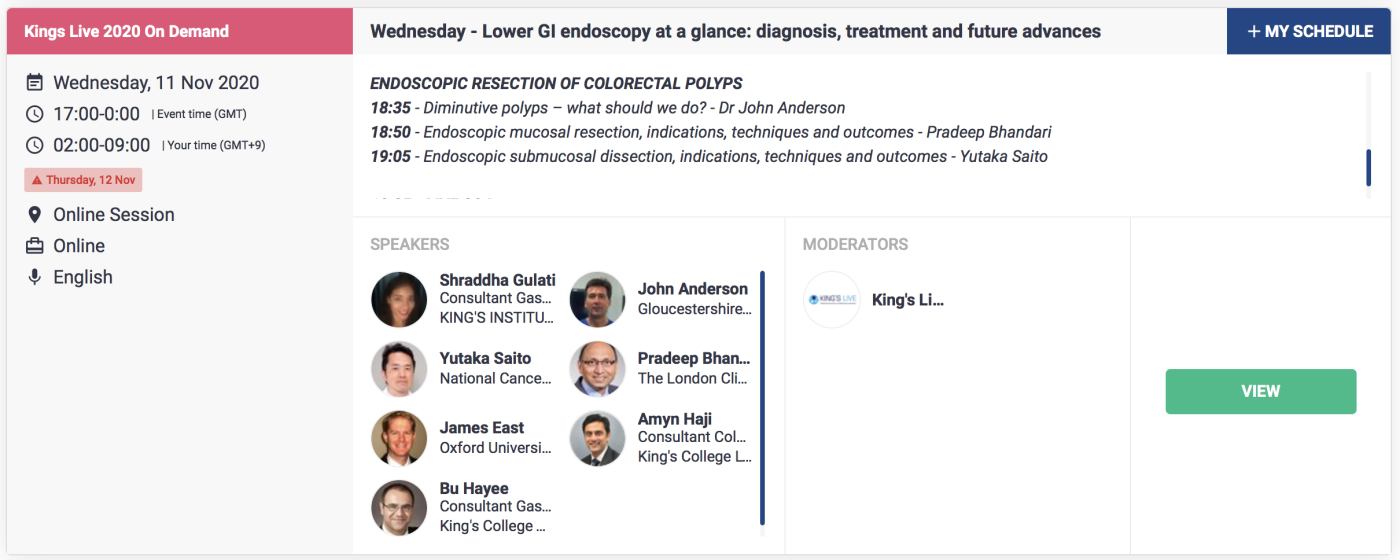
Task: Click the agenda description scrollbar thumb
Action: (x=1368, y=167)
